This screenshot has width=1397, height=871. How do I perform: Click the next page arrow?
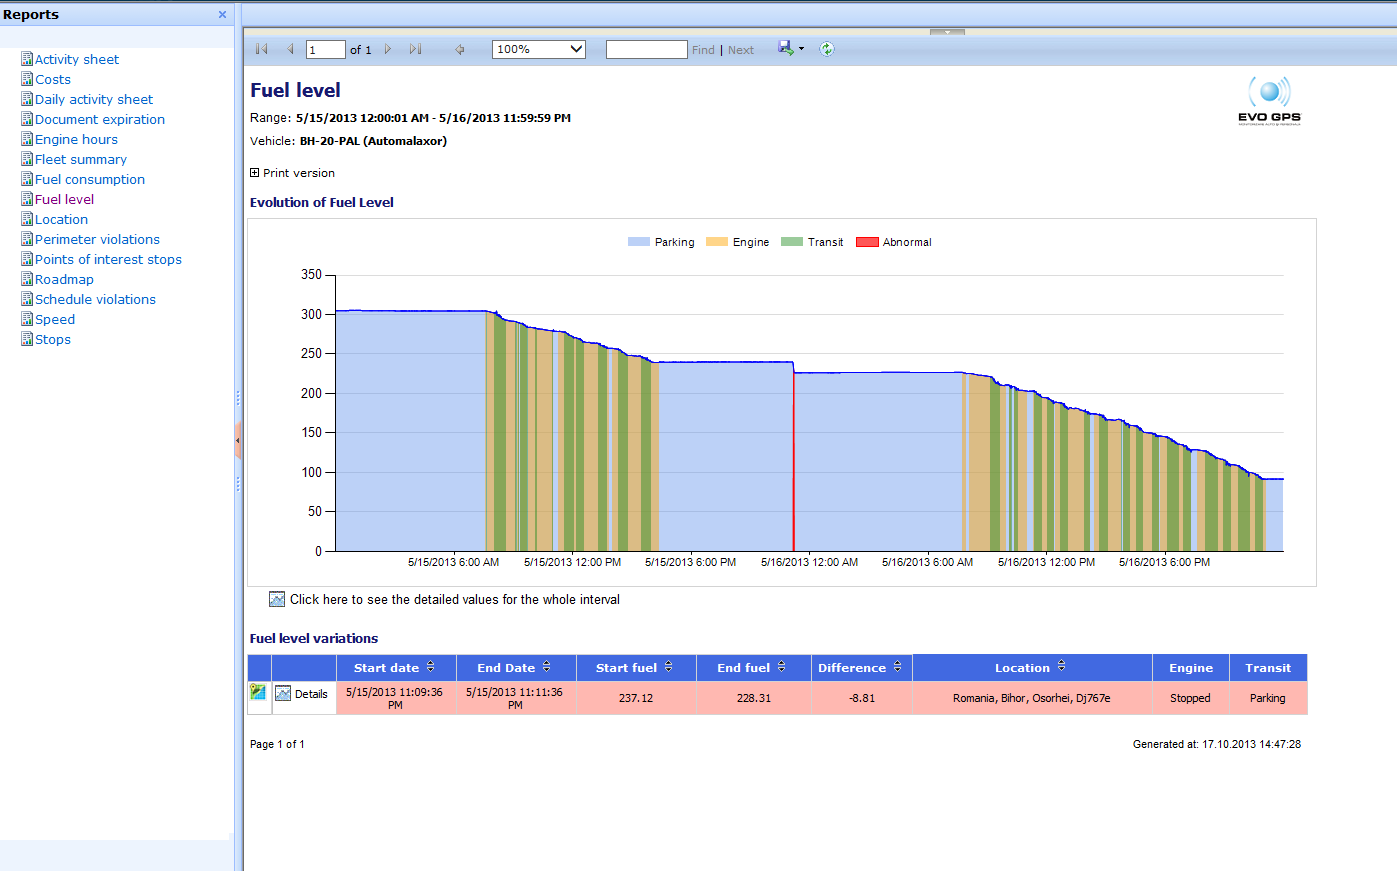[388, 49]
